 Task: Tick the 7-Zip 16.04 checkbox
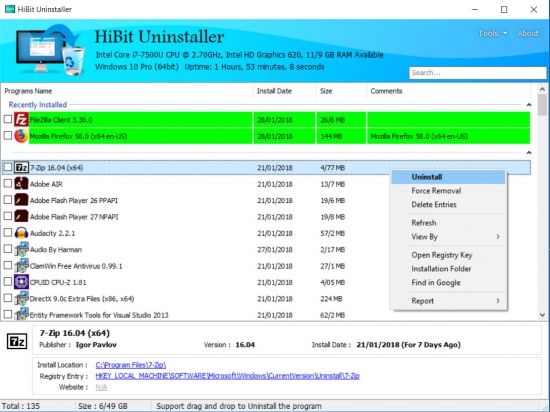(8, 167)
